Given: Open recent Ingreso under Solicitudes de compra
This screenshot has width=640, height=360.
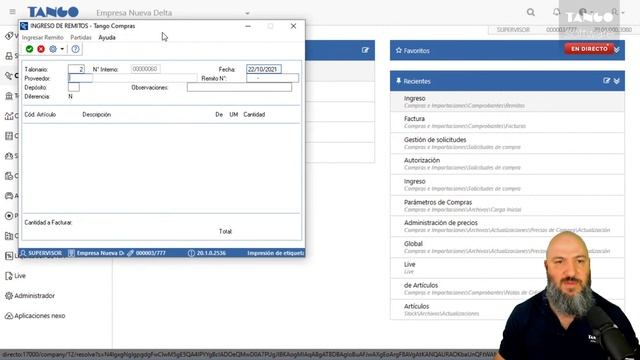Looking at the screenshot, I should [507, 184].
